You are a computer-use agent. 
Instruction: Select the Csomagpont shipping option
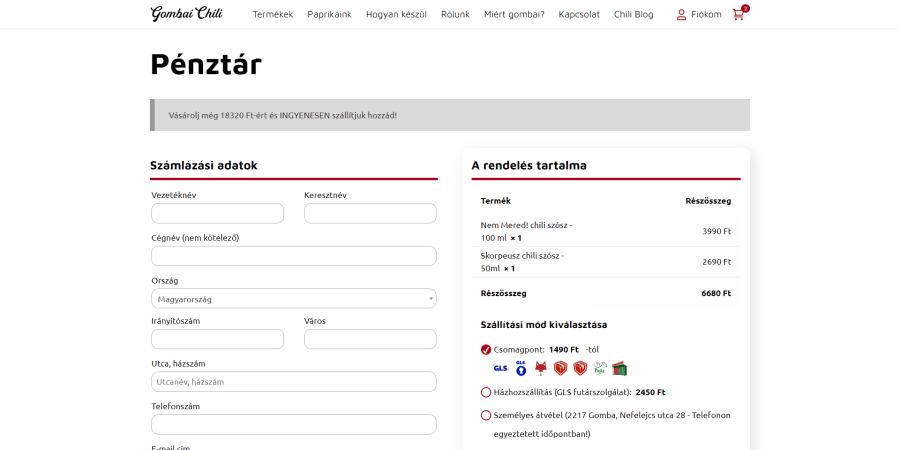(486, 350)
